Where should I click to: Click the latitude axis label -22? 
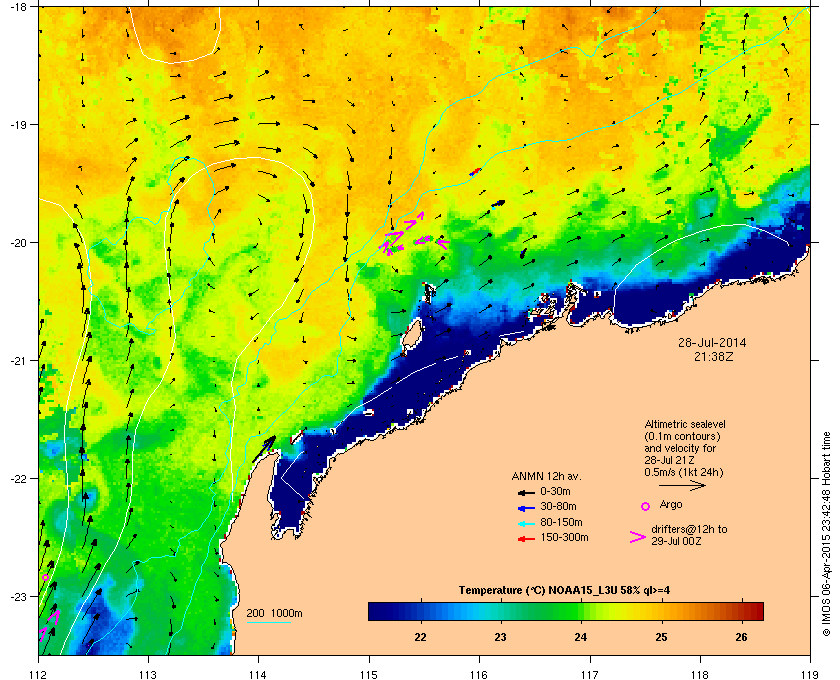(x=18, y=479)
